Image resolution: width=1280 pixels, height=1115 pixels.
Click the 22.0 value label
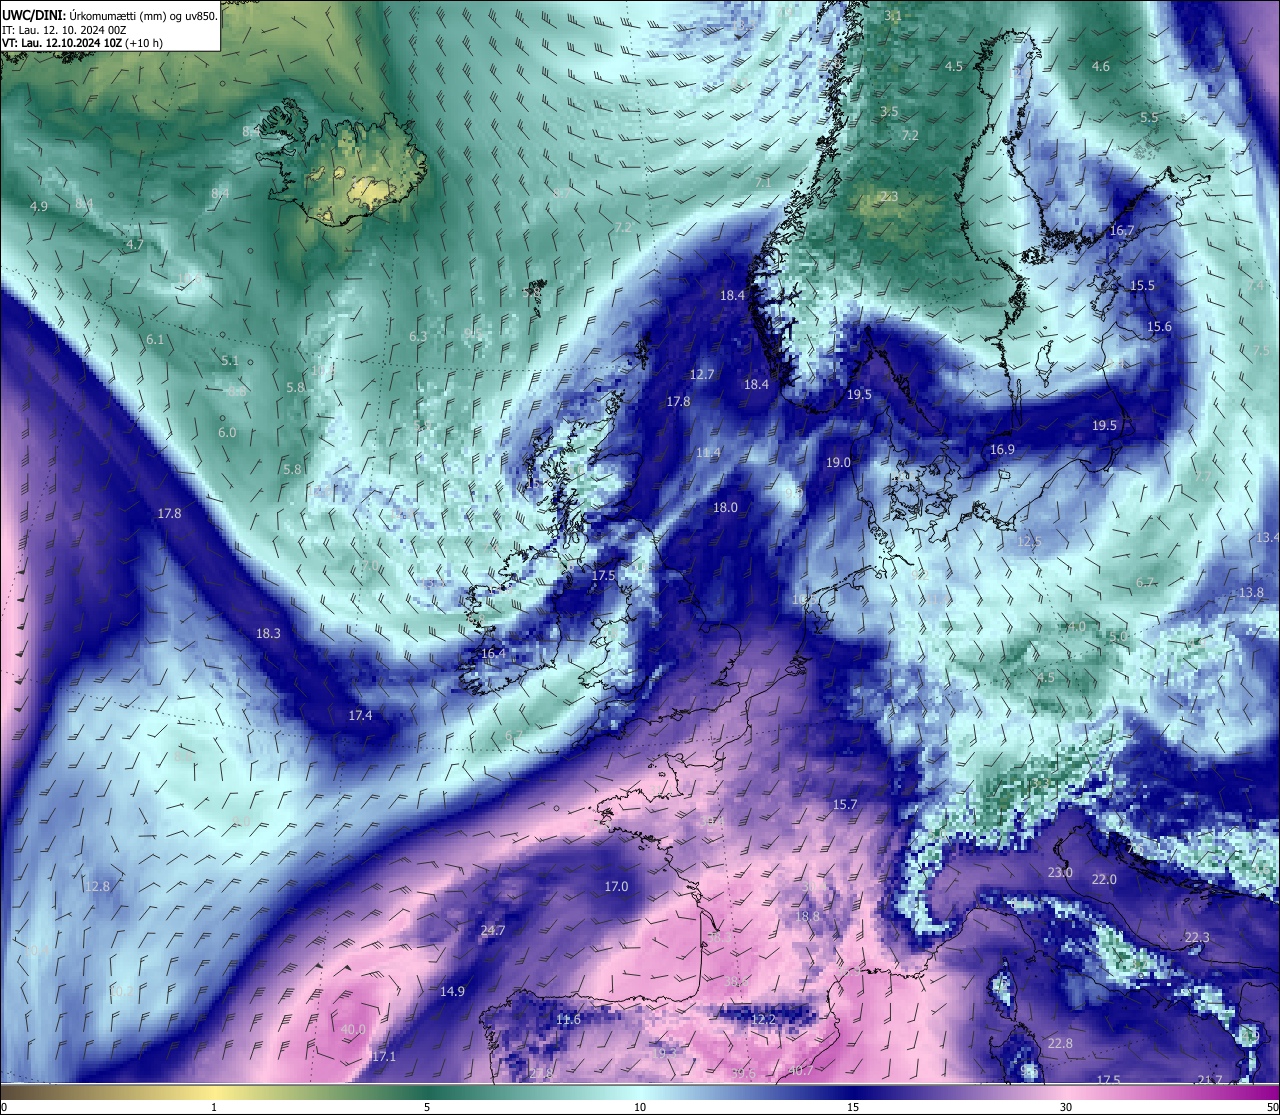pyautogui.click(x=1104, y=879)
